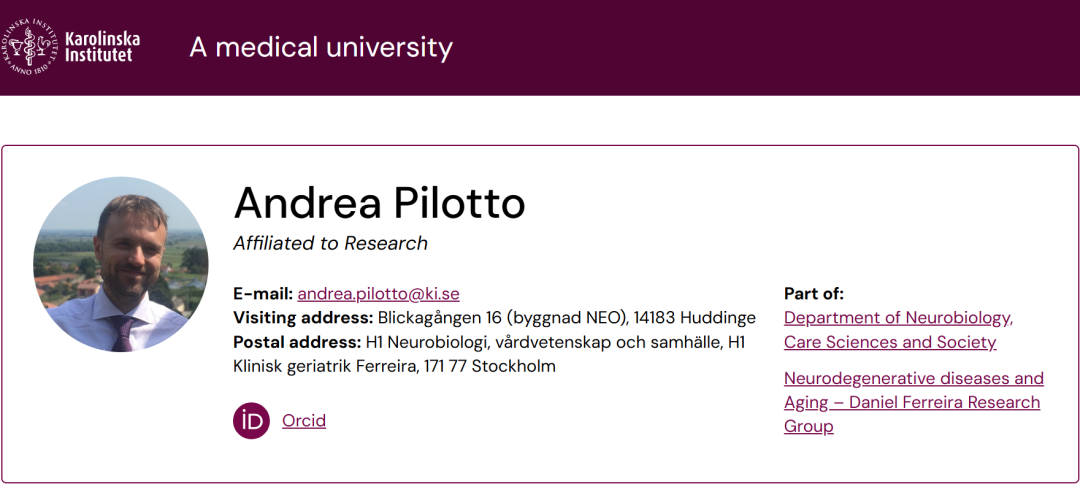The width and height of the screenshot is (1080, 484).
Task: Click Andrea Pilotto's circular profile photo
Action: point(121,264)
